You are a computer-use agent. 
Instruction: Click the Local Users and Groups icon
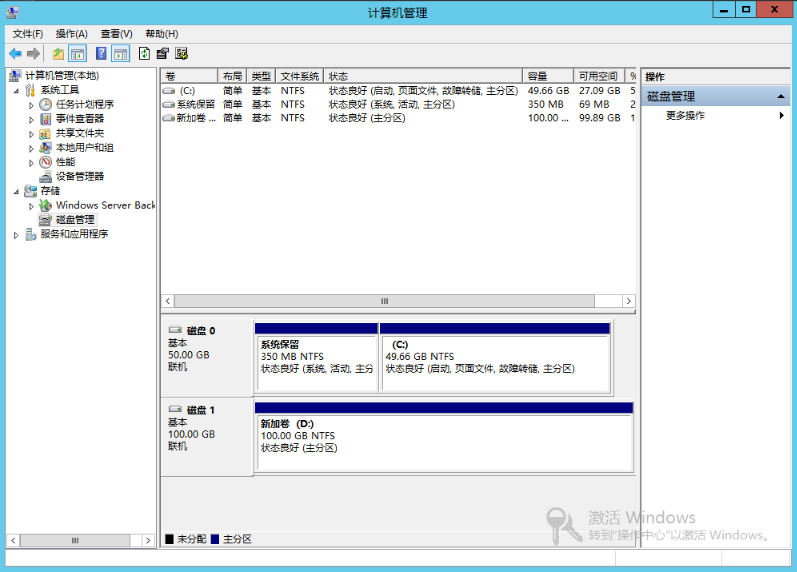point(45,147)
